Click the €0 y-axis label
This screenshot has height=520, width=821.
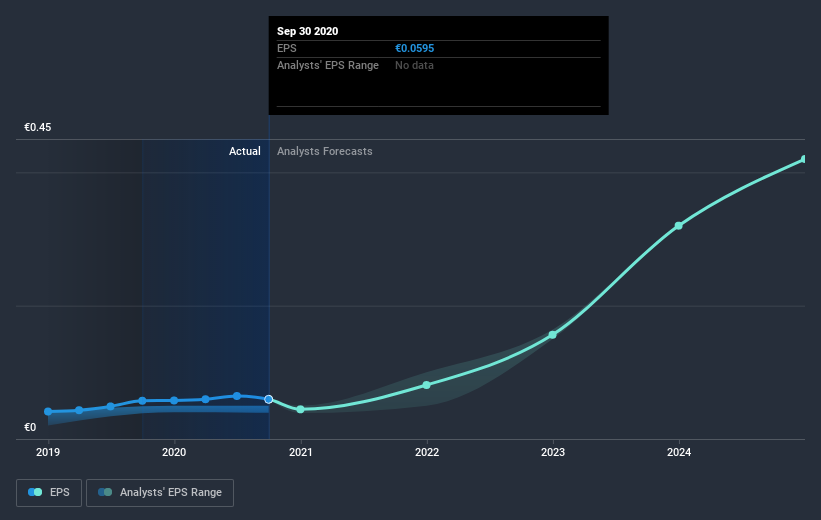30,427
